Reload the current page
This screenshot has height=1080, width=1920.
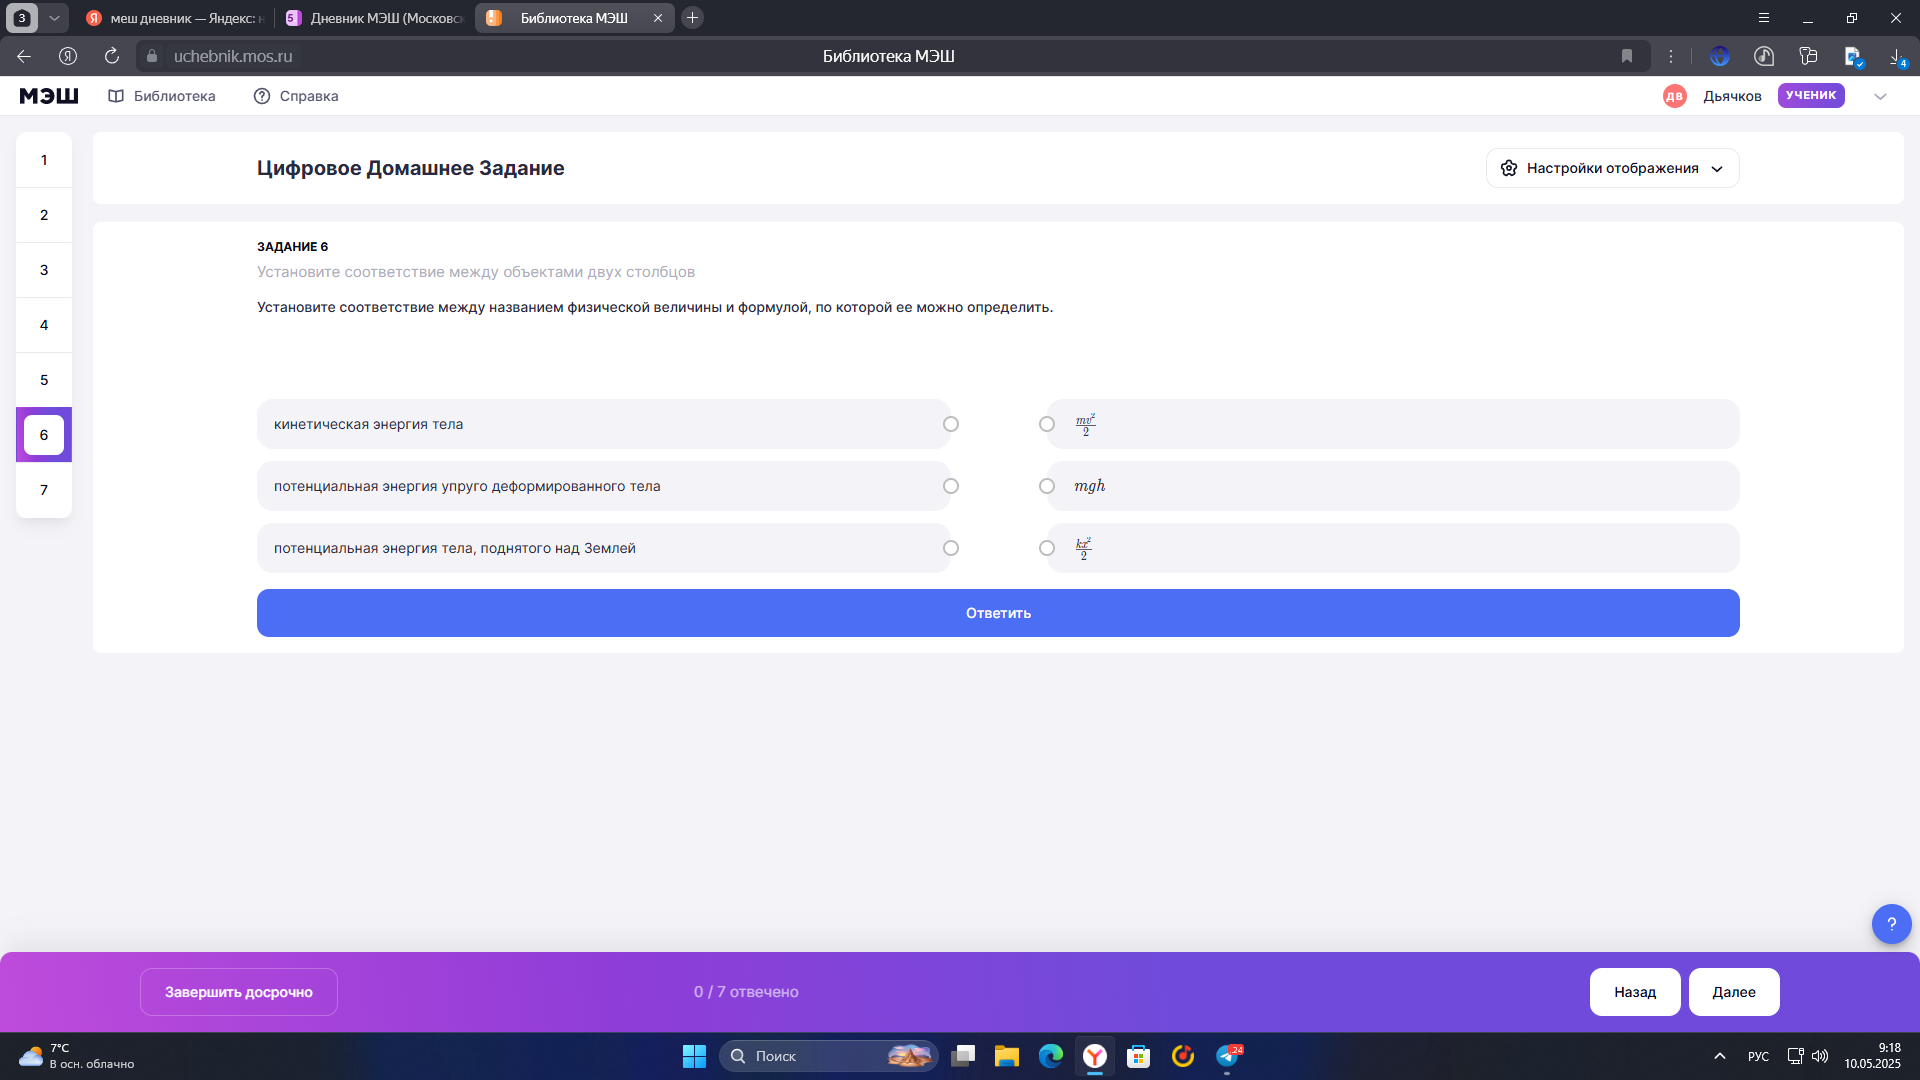[x=112, y=56]
